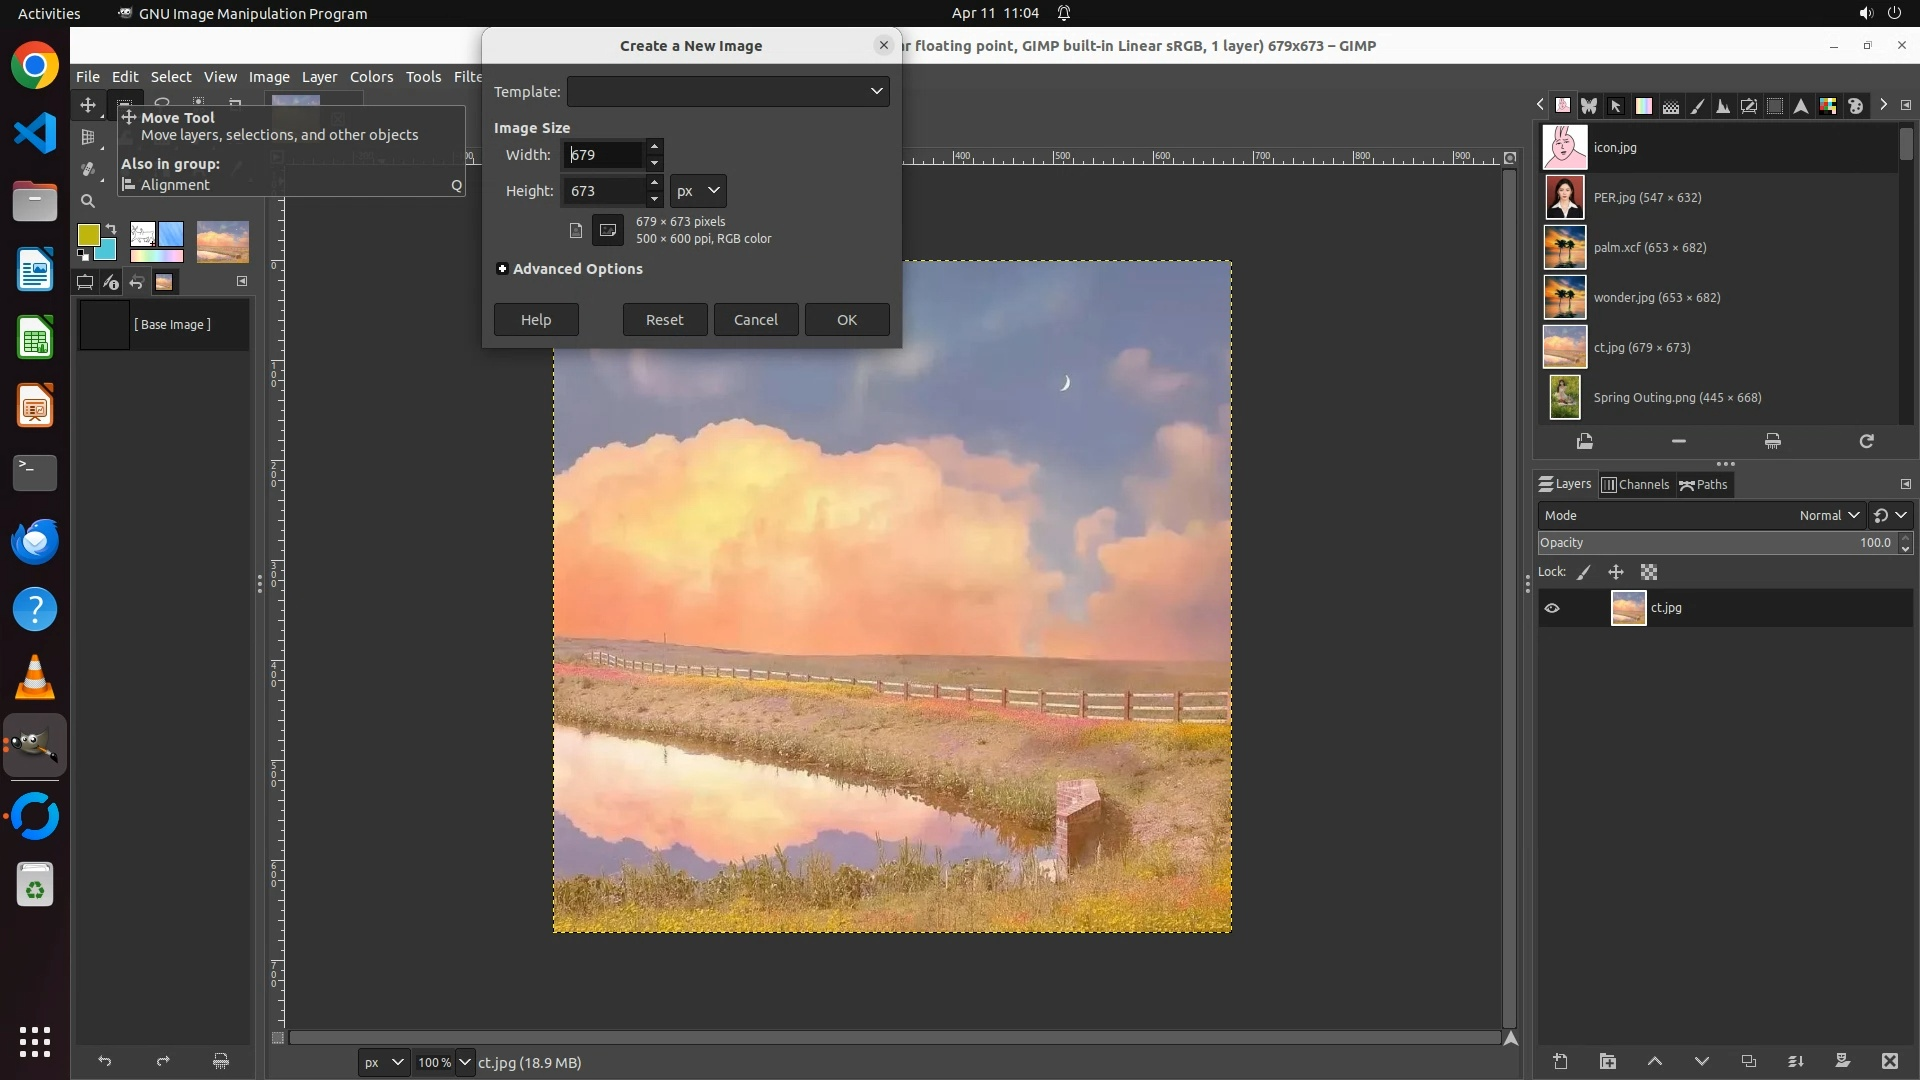Click OK in Create a New Image

[x=846, y=320]
